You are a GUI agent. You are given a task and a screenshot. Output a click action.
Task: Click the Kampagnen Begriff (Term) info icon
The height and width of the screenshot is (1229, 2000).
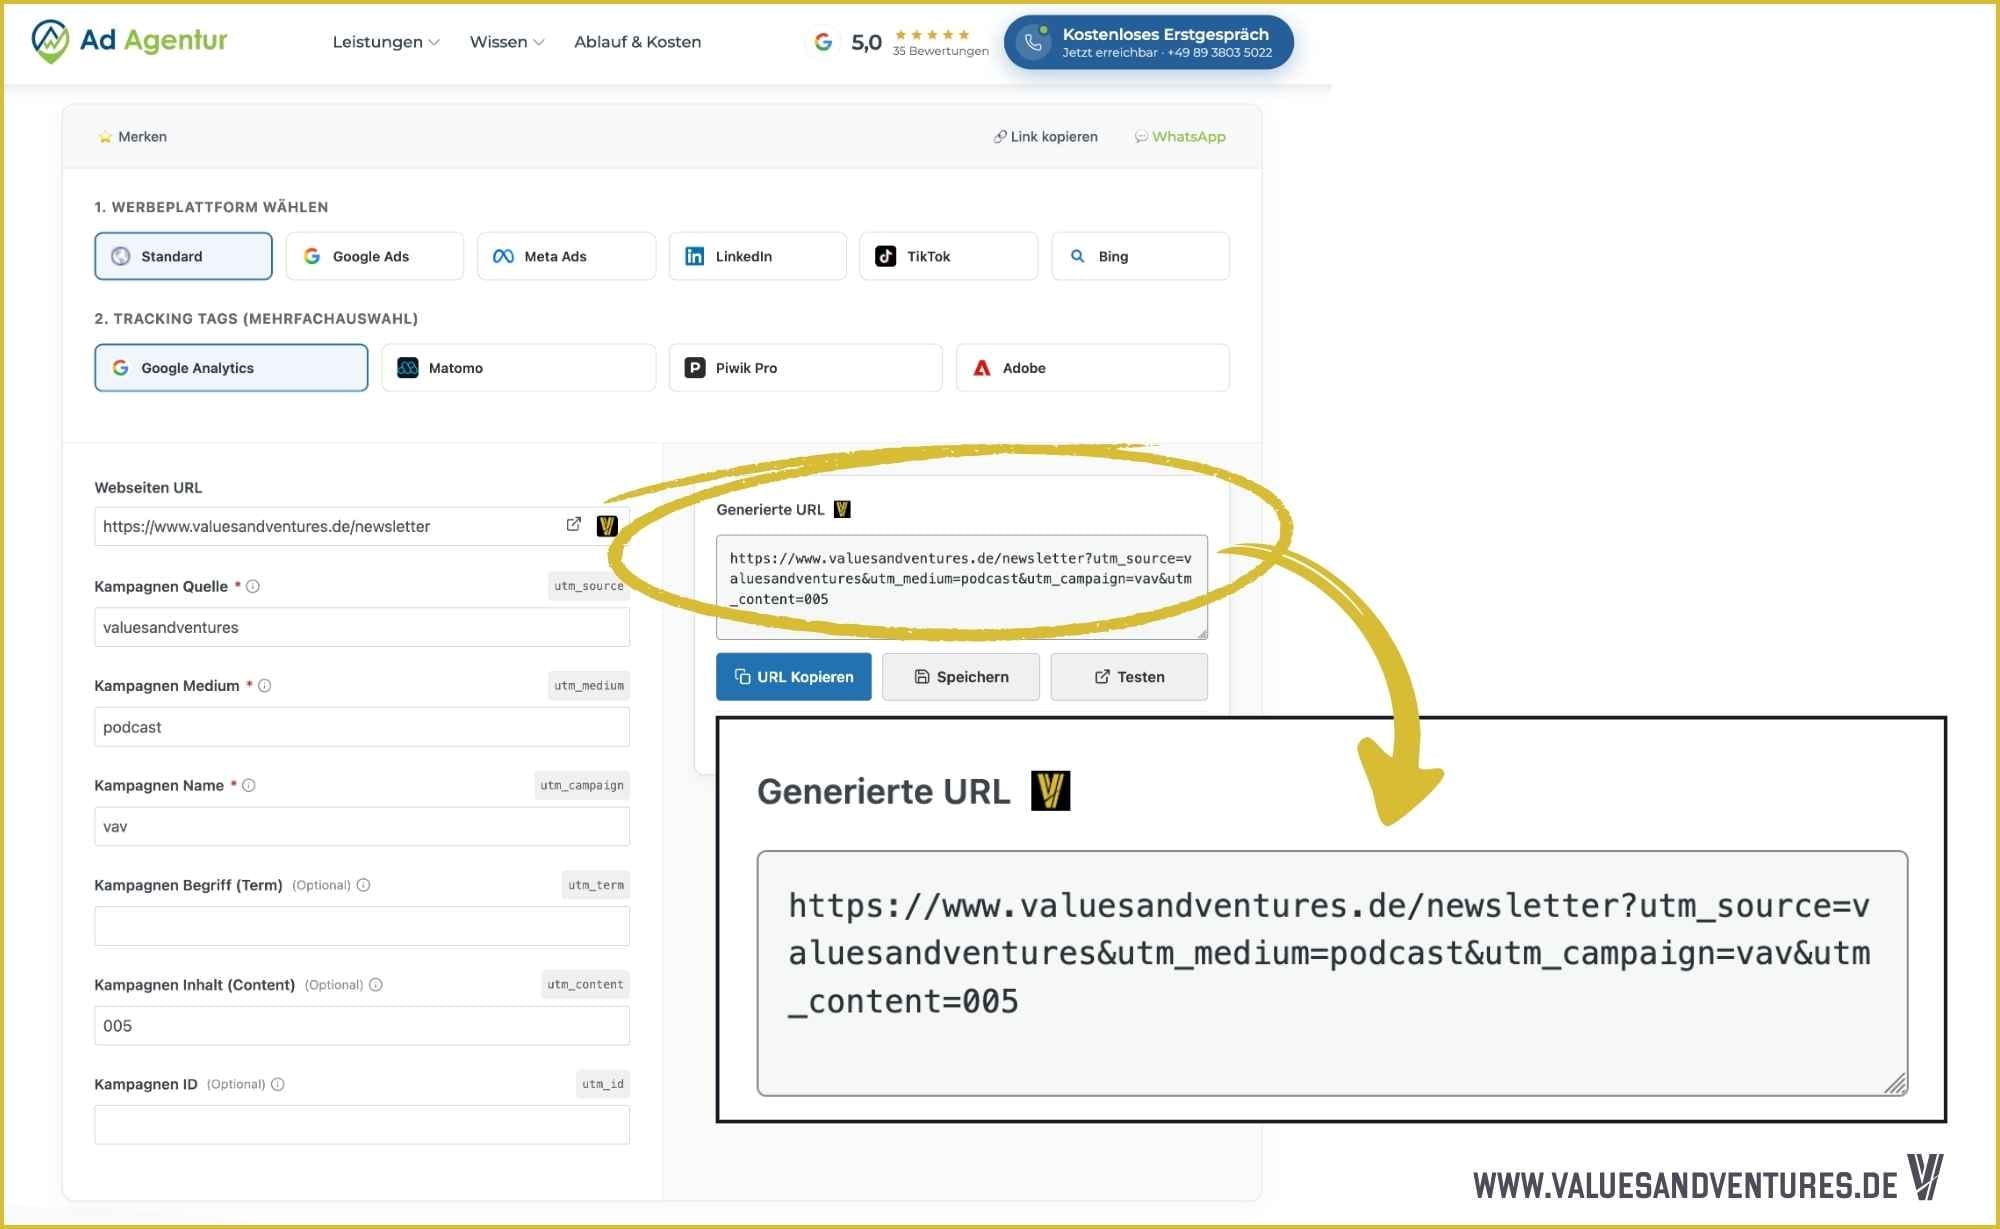click(364, 885)
